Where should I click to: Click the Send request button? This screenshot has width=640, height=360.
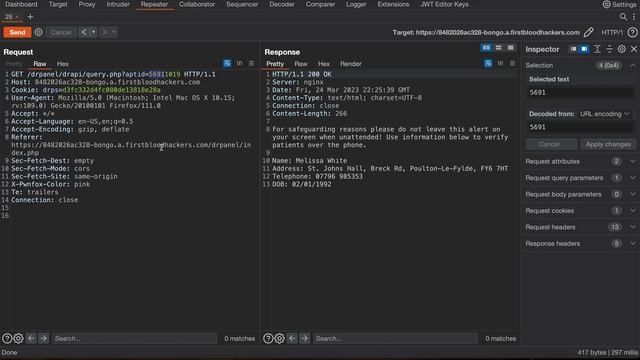[x=17, y=32]
